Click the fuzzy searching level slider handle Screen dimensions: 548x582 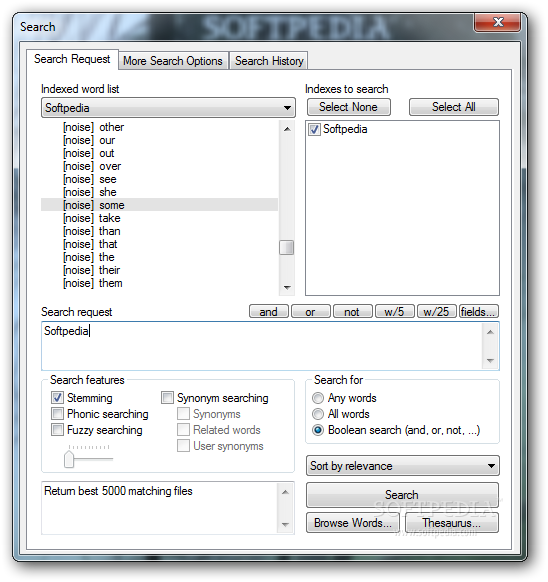(x=69, y=459)
